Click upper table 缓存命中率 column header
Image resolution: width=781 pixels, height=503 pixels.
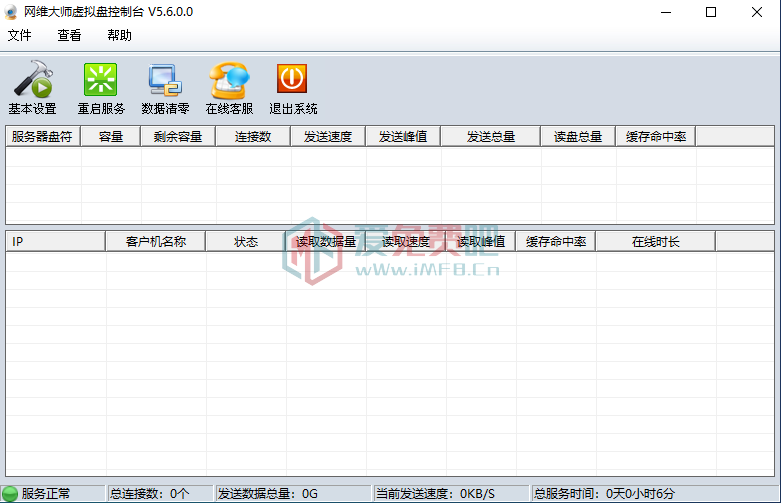(x=656, y=136)
